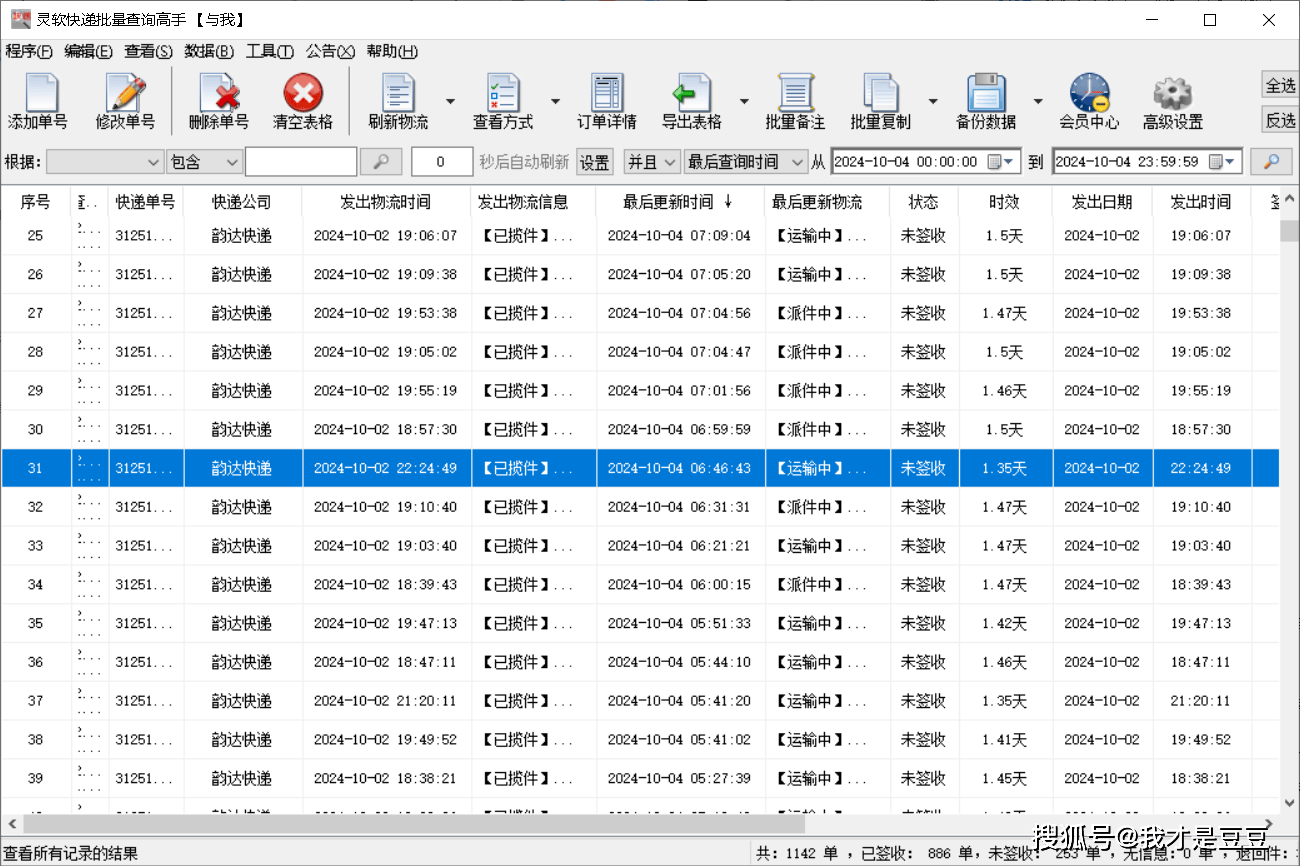Image resolution: width=1300 pixels, height=866 pixels.
Task: Click cell 2024-10-04 06:31:31
Action: (x=679, y=507)
